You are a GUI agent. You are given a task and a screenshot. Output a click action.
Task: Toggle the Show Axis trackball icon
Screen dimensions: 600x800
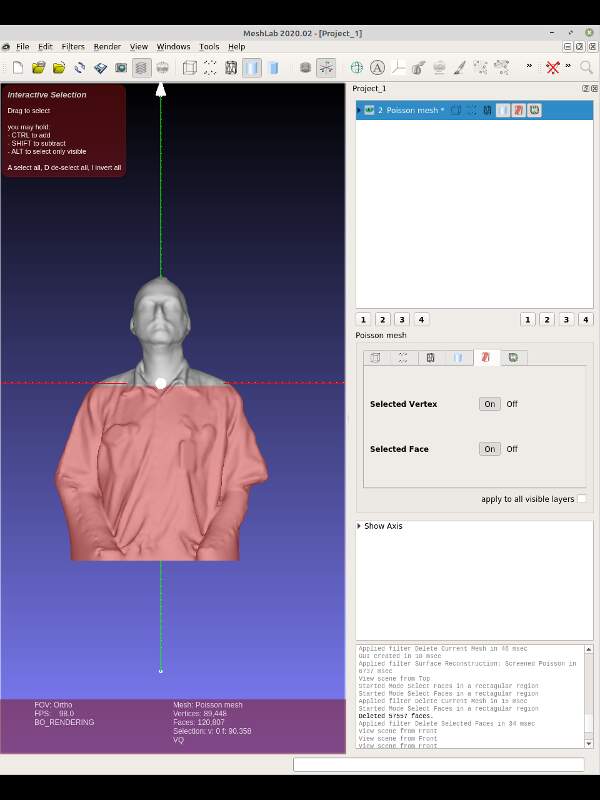[326, 67]
